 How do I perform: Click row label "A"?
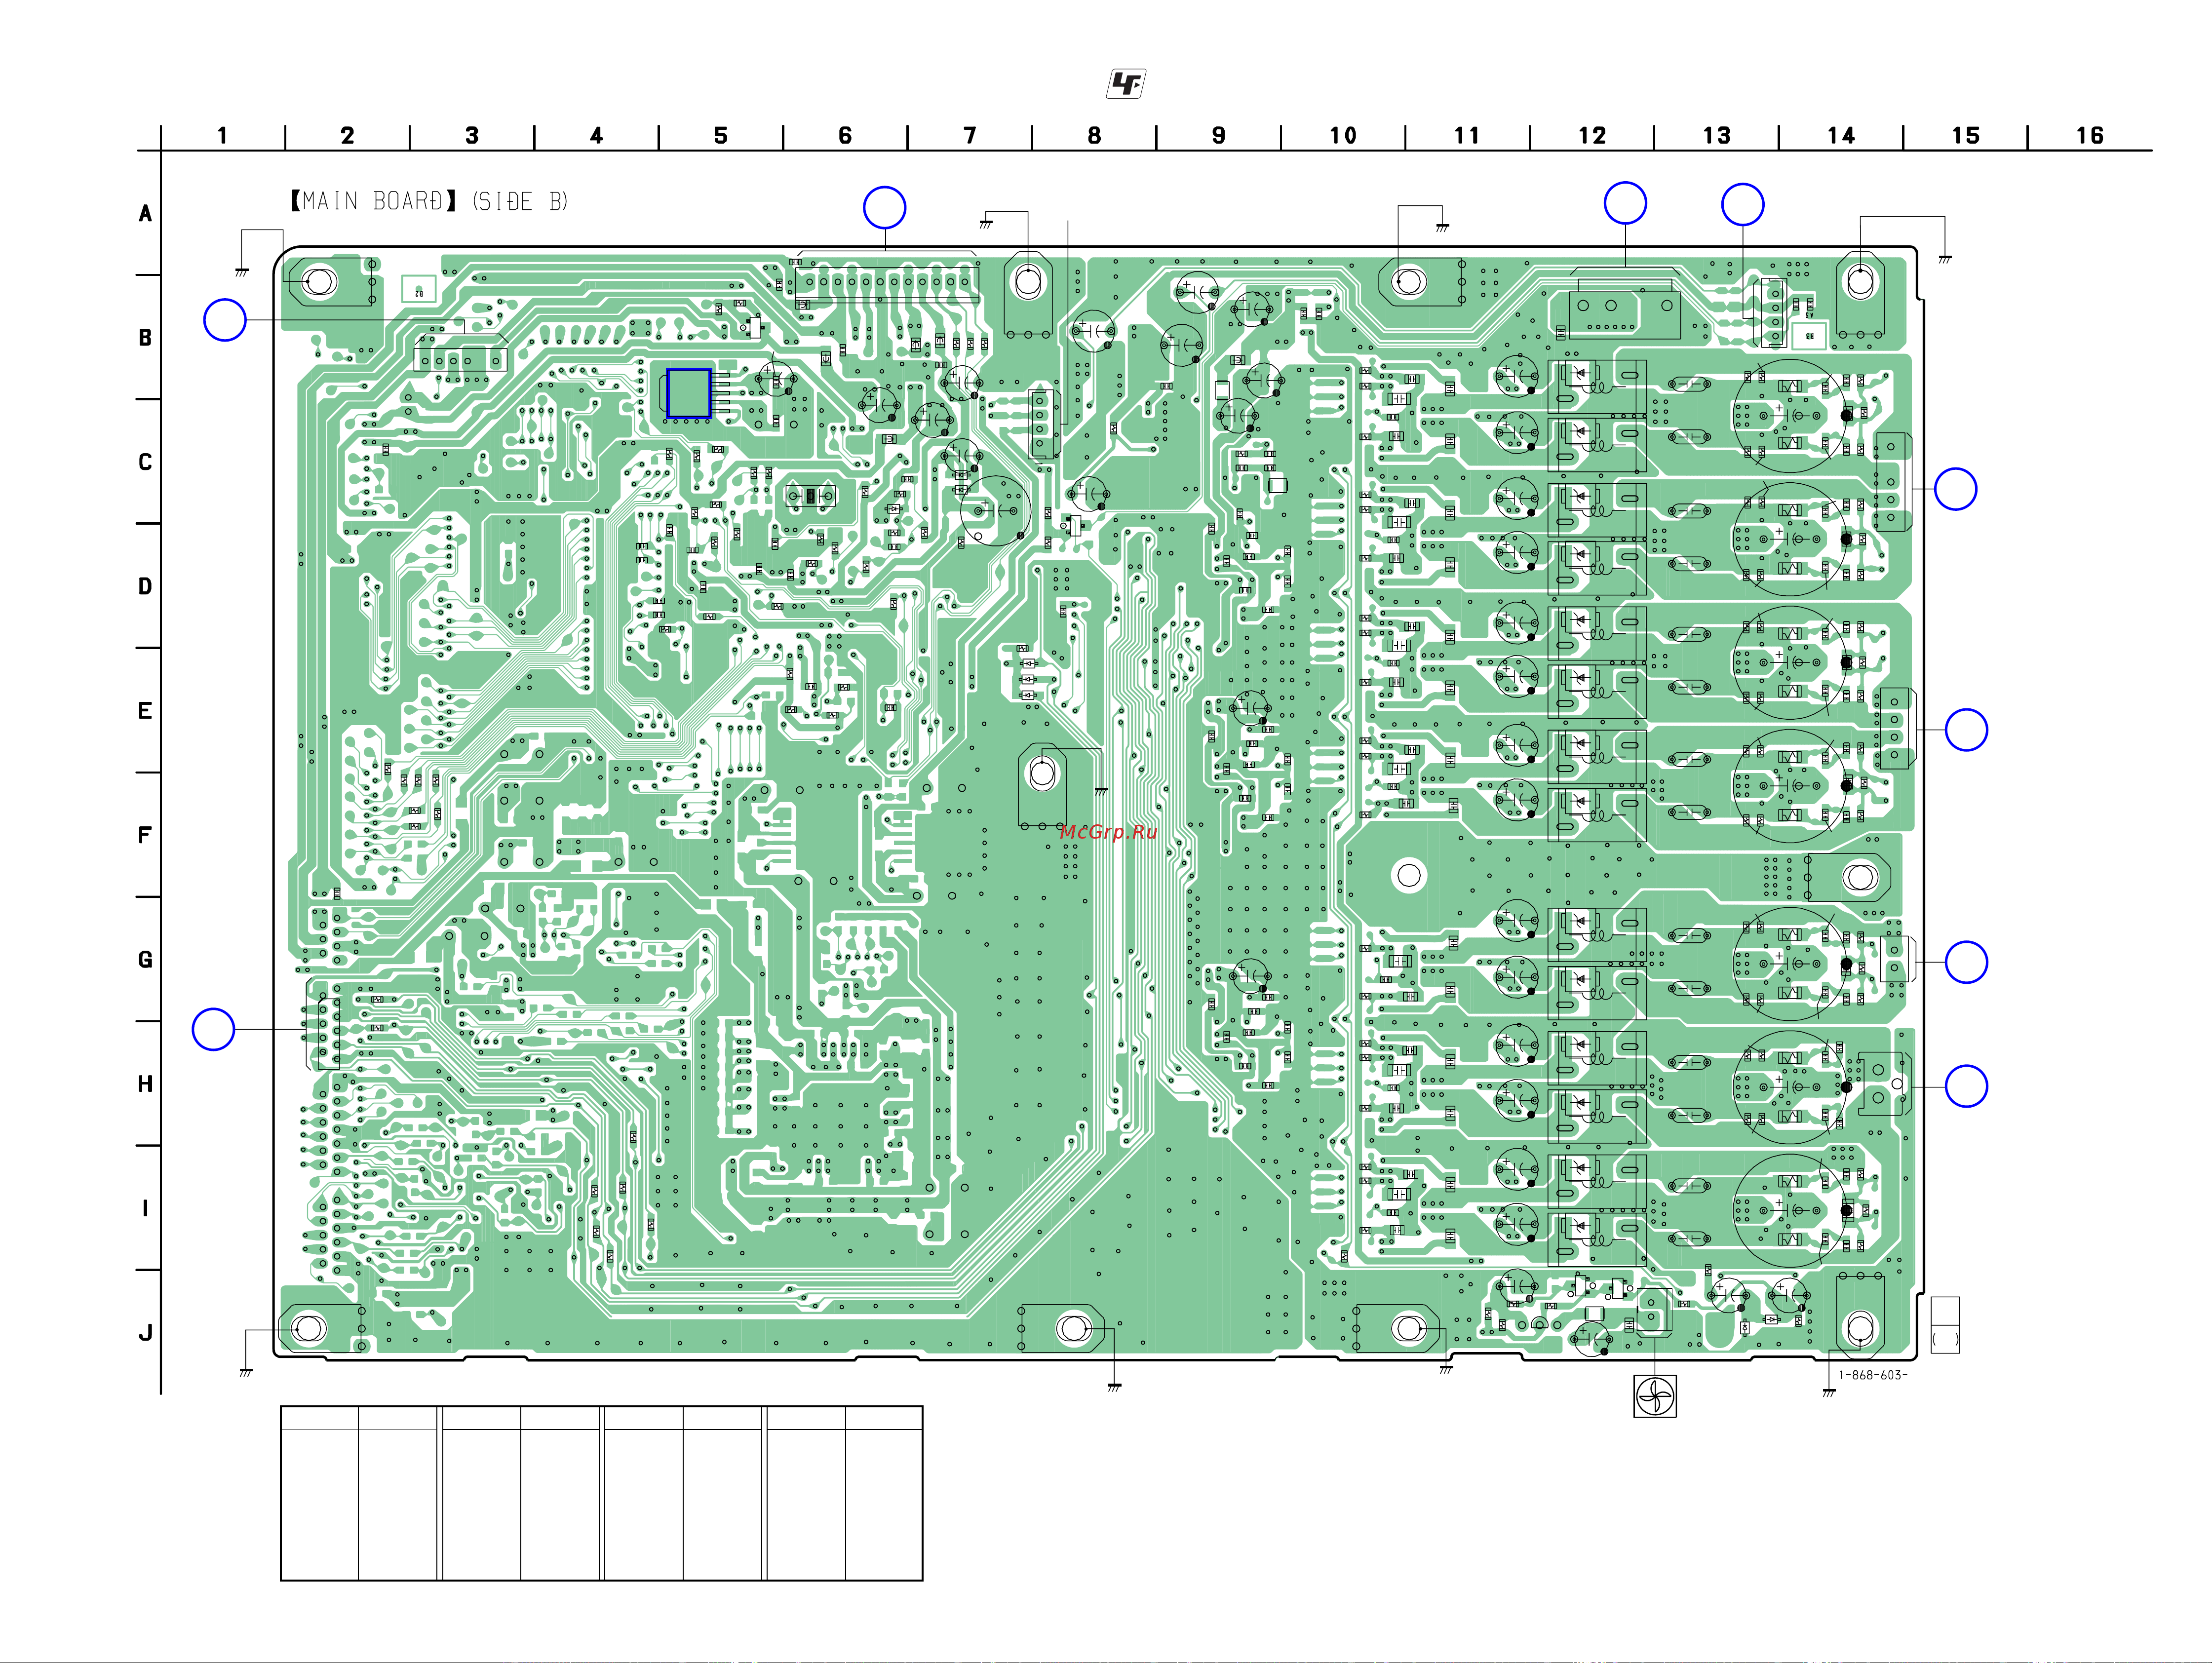pyautogui.click(x=145, y=213)
